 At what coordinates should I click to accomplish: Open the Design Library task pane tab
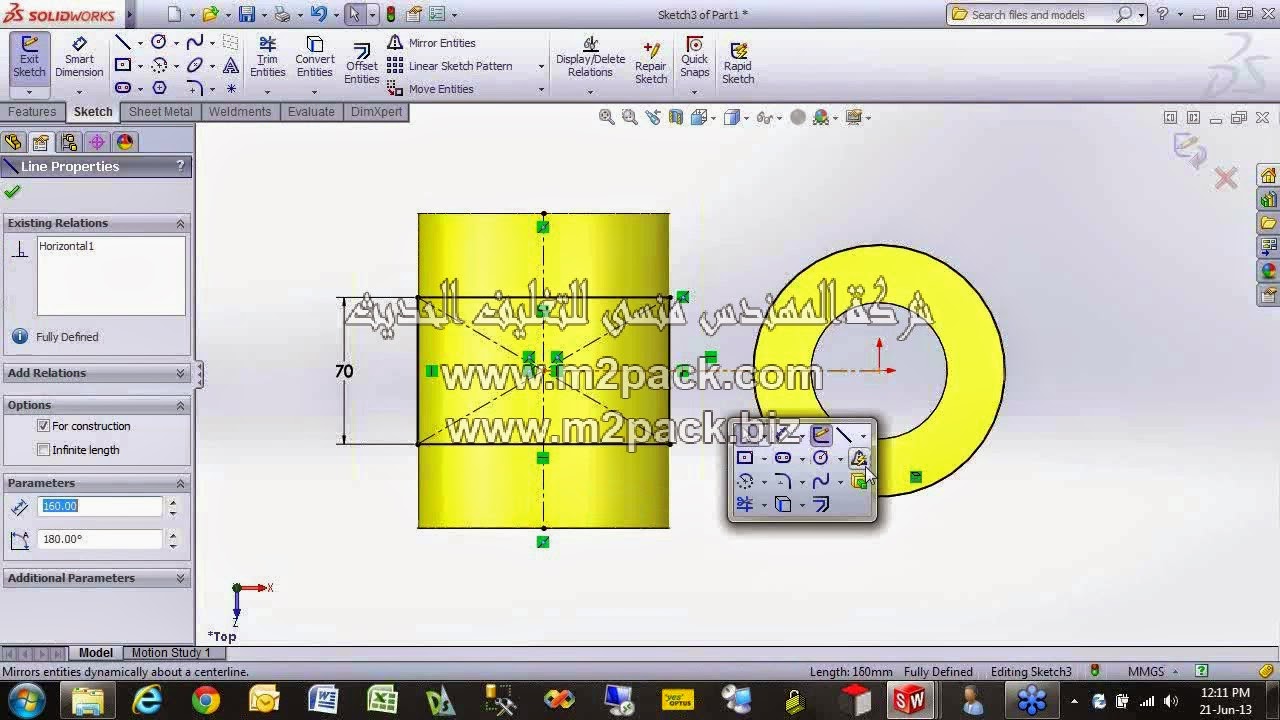(x=1268, y=199)
